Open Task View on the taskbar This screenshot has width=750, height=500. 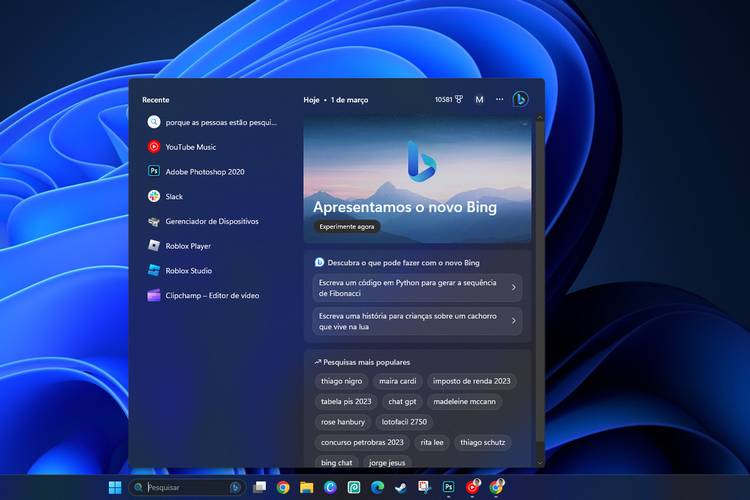(259, 487)
